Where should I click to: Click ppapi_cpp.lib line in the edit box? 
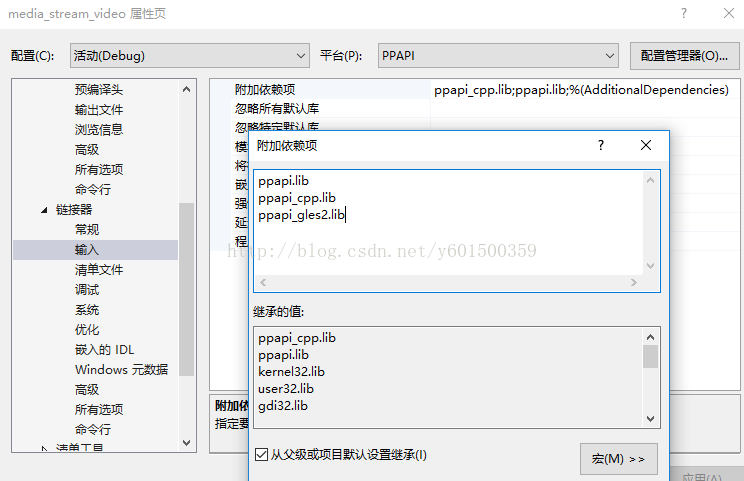[297, 198]
